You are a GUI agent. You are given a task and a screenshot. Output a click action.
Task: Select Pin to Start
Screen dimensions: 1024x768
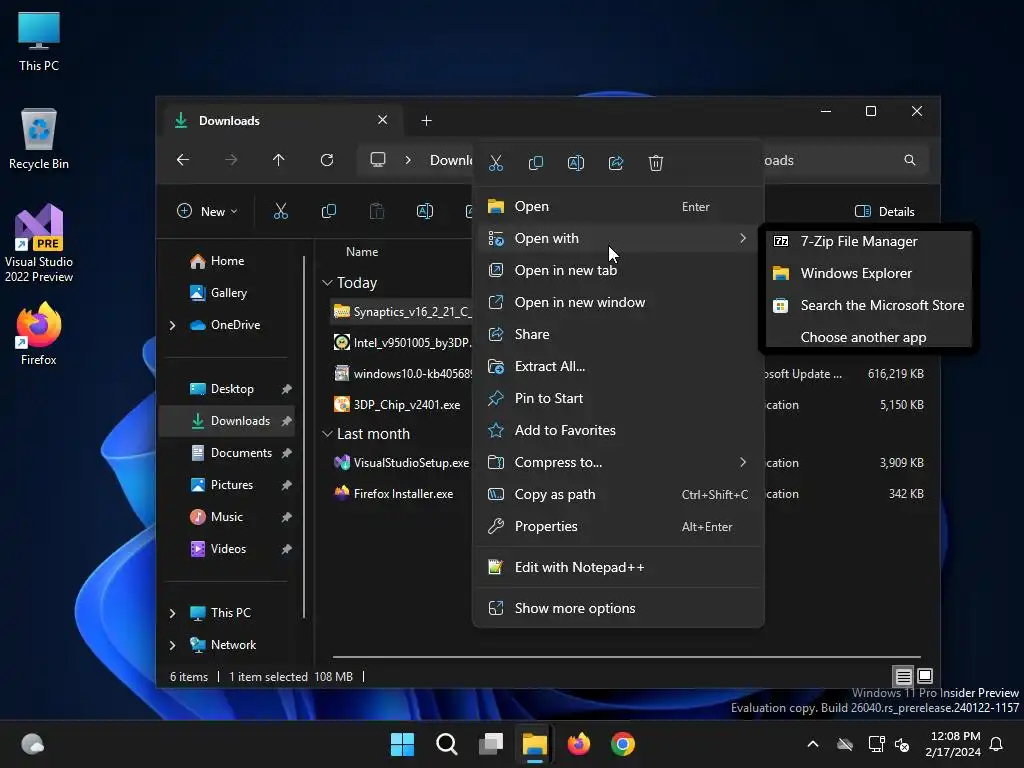click(618, 398)
